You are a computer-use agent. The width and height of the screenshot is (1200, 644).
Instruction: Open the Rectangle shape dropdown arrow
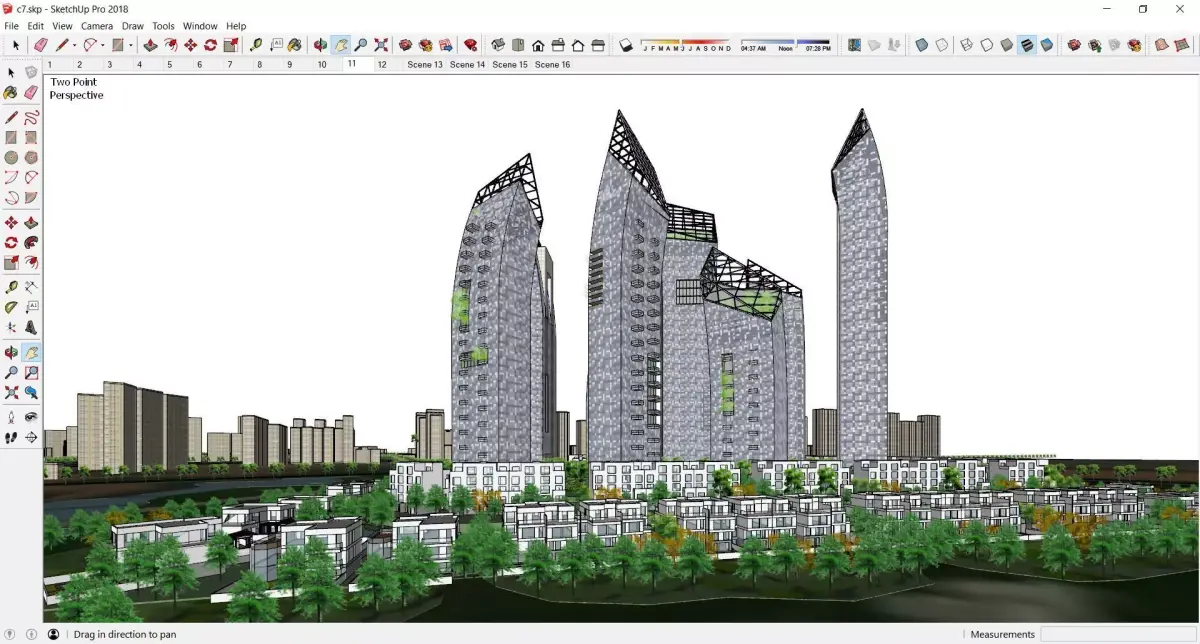pos(130,45)
